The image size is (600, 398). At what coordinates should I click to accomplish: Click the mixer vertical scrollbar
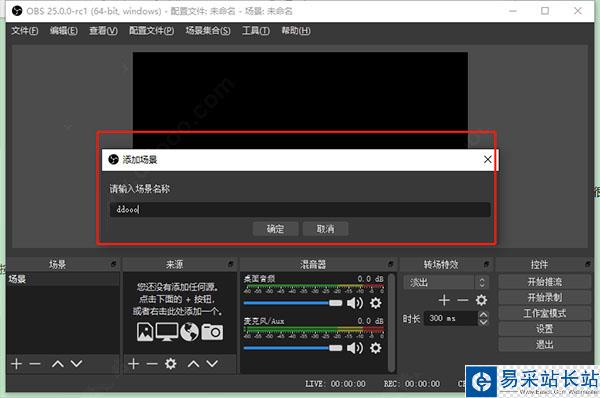pos(391,323)
